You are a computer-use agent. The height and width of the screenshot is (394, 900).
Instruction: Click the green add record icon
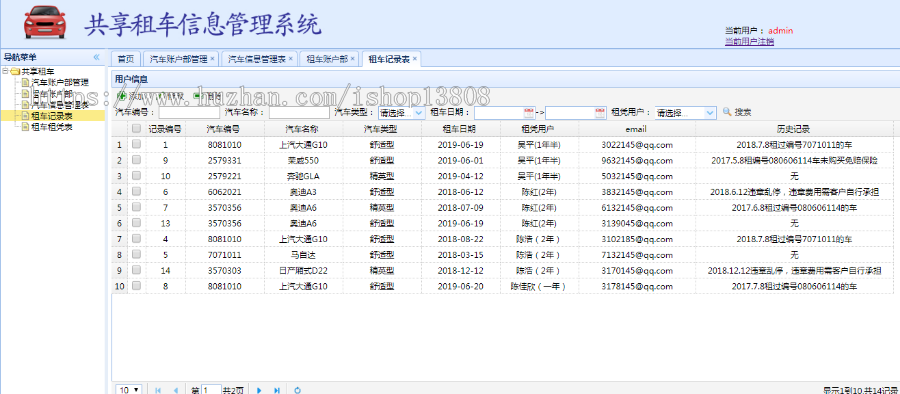[122, 96]
